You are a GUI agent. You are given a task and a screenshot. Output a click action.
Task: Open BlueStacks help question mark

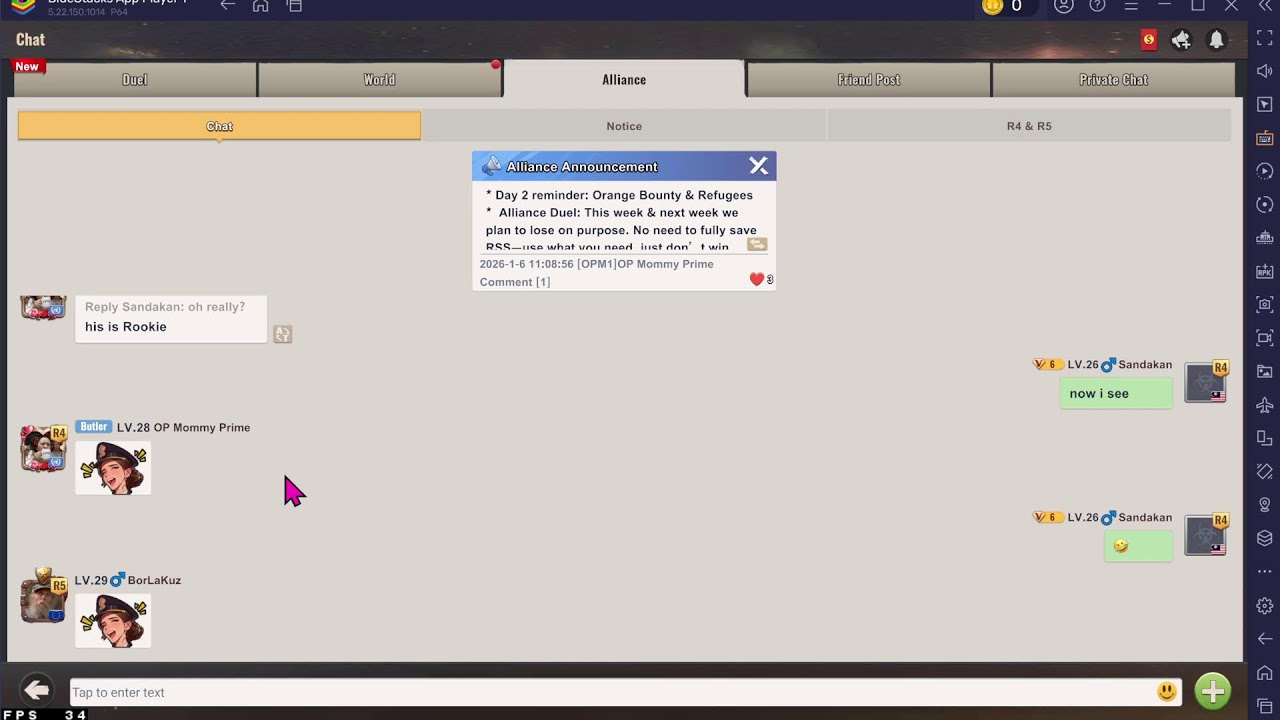1097,6
